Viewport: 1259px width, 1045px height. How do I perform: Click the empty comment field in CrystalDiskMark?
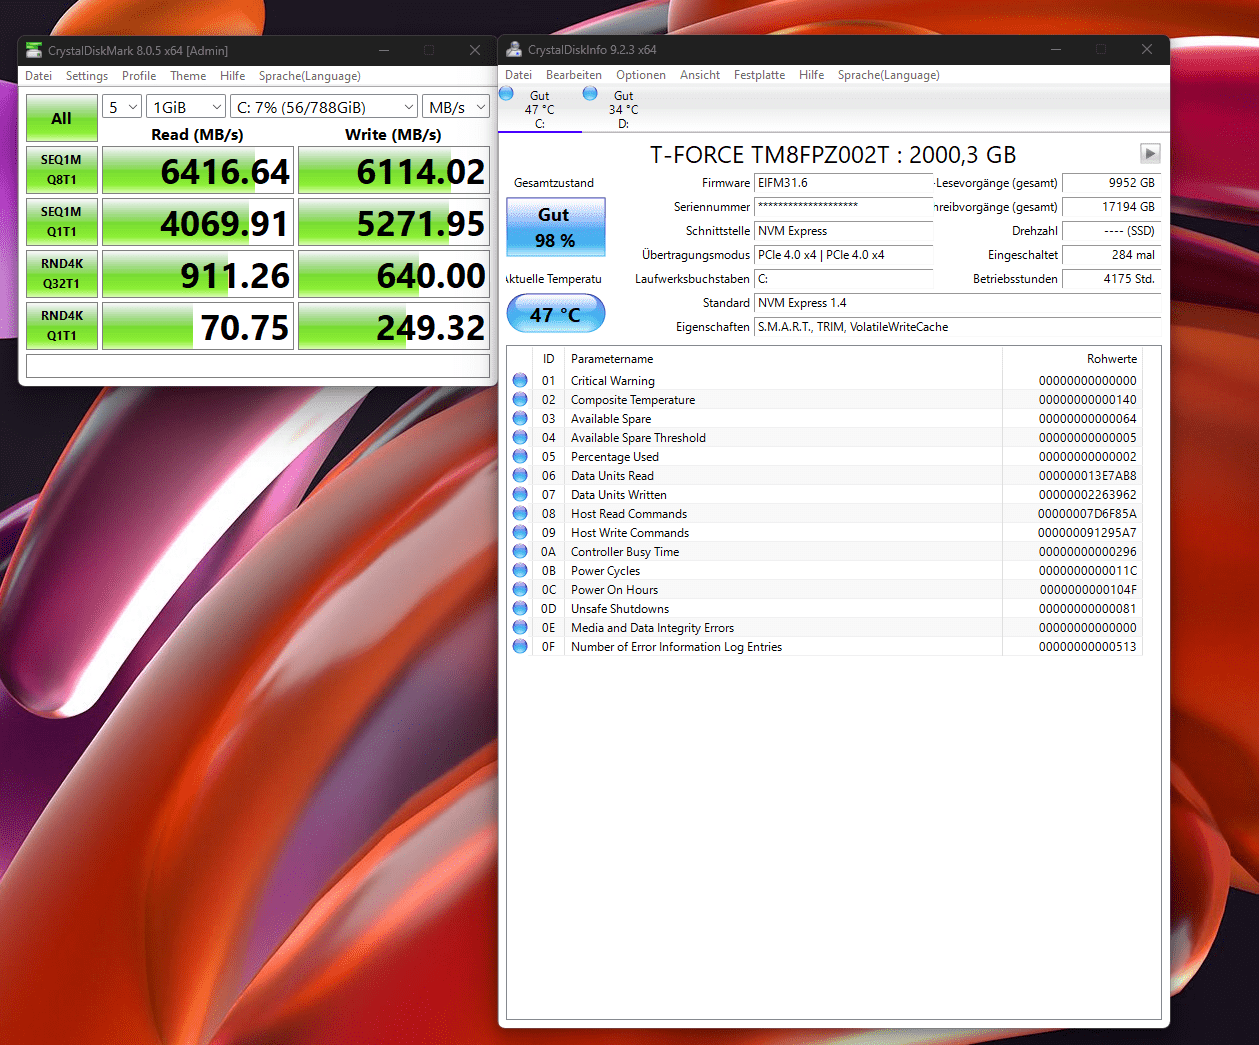[258, 365]
